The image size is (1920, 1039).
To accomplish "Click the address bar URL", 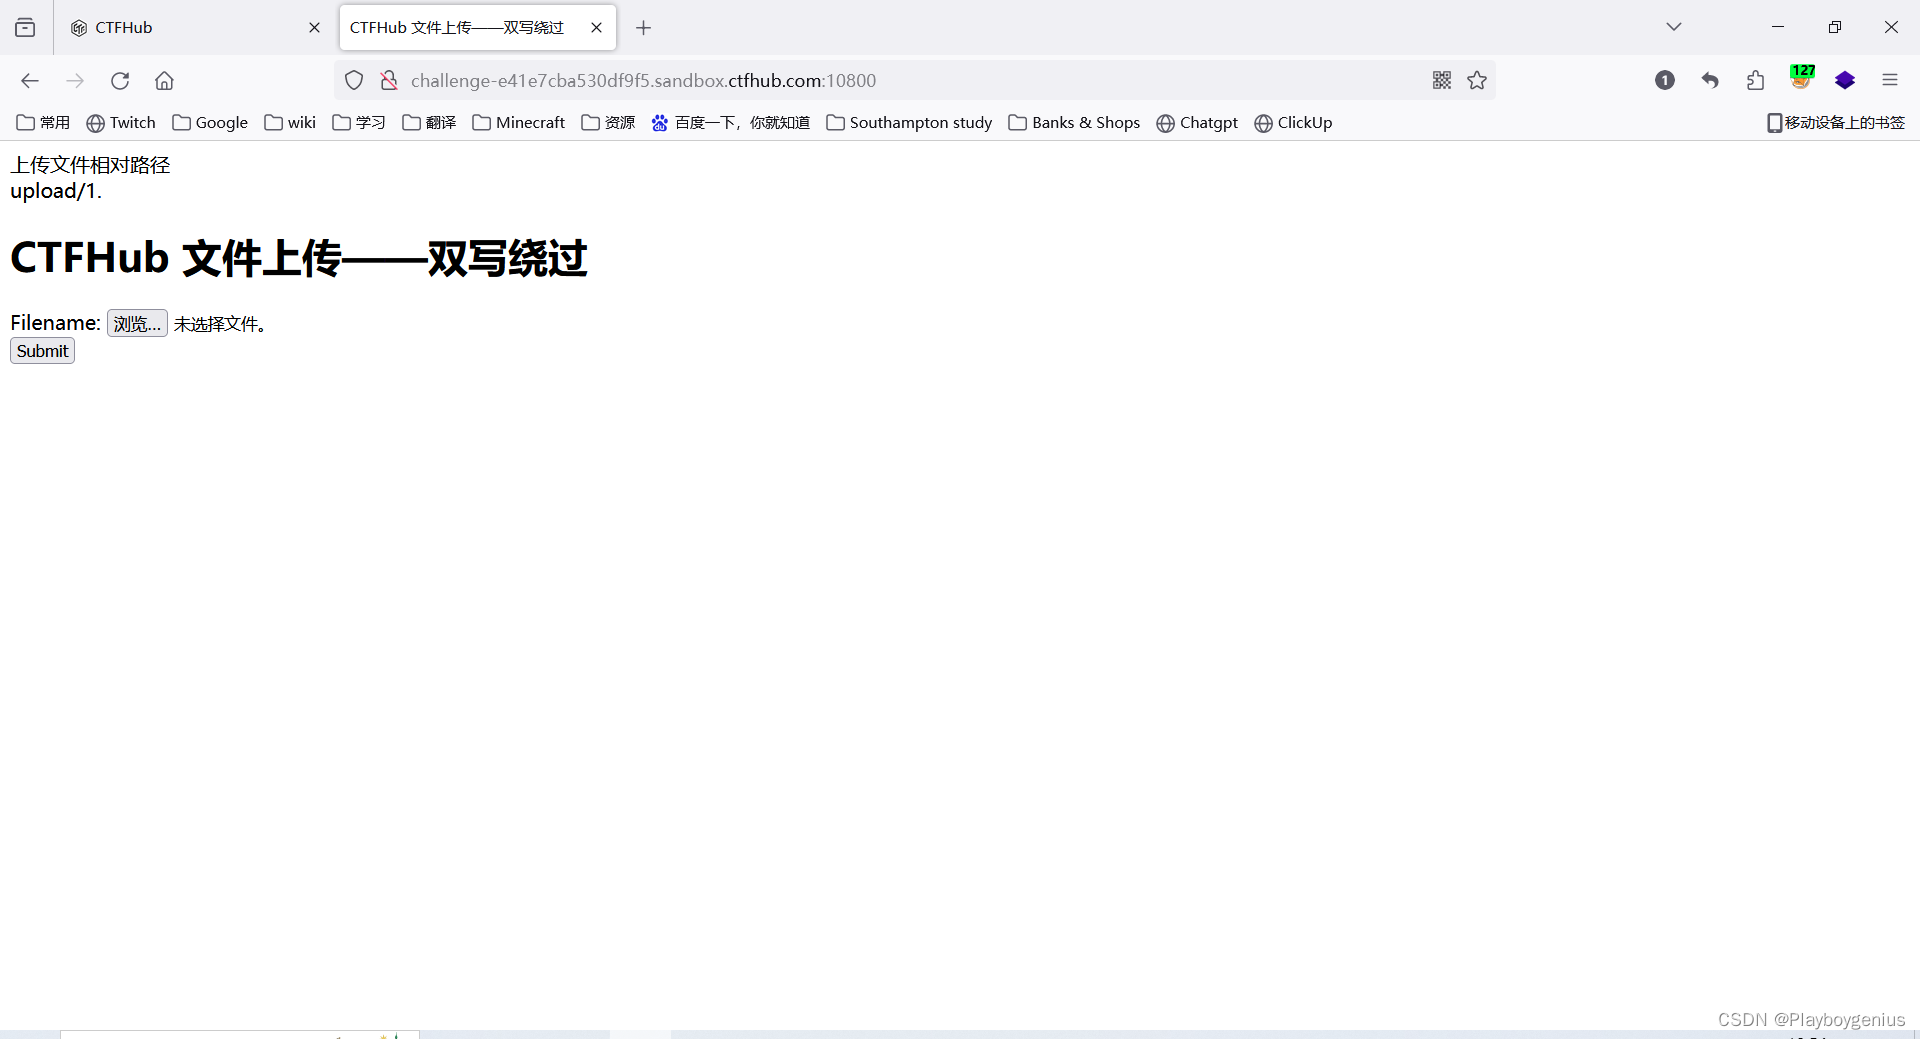I will 644,81.
